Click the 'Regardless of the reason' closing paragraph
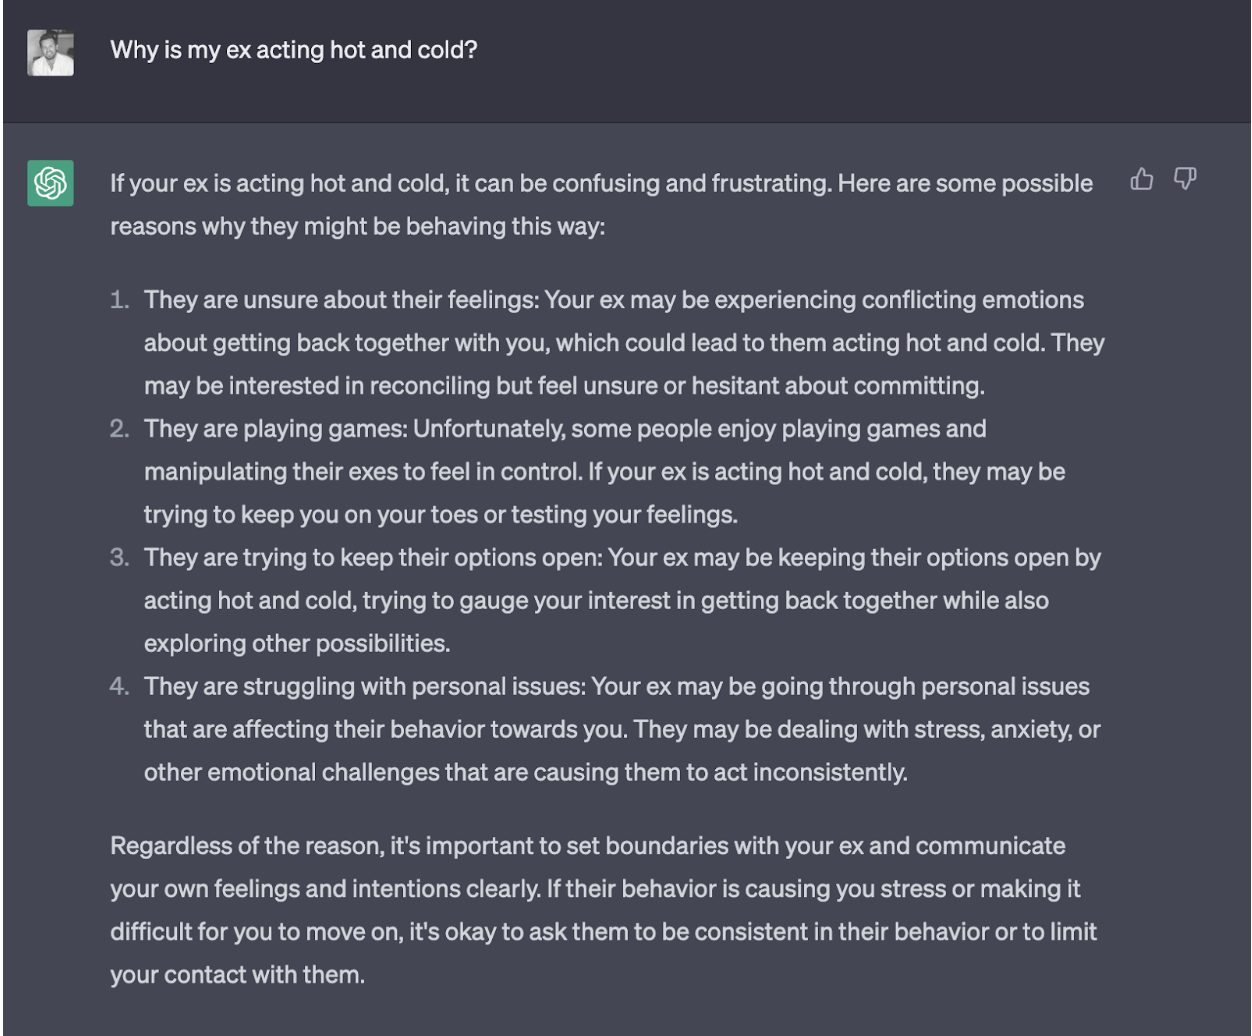The height and width of the screenshot is (1036, 1252). (604, 910)
